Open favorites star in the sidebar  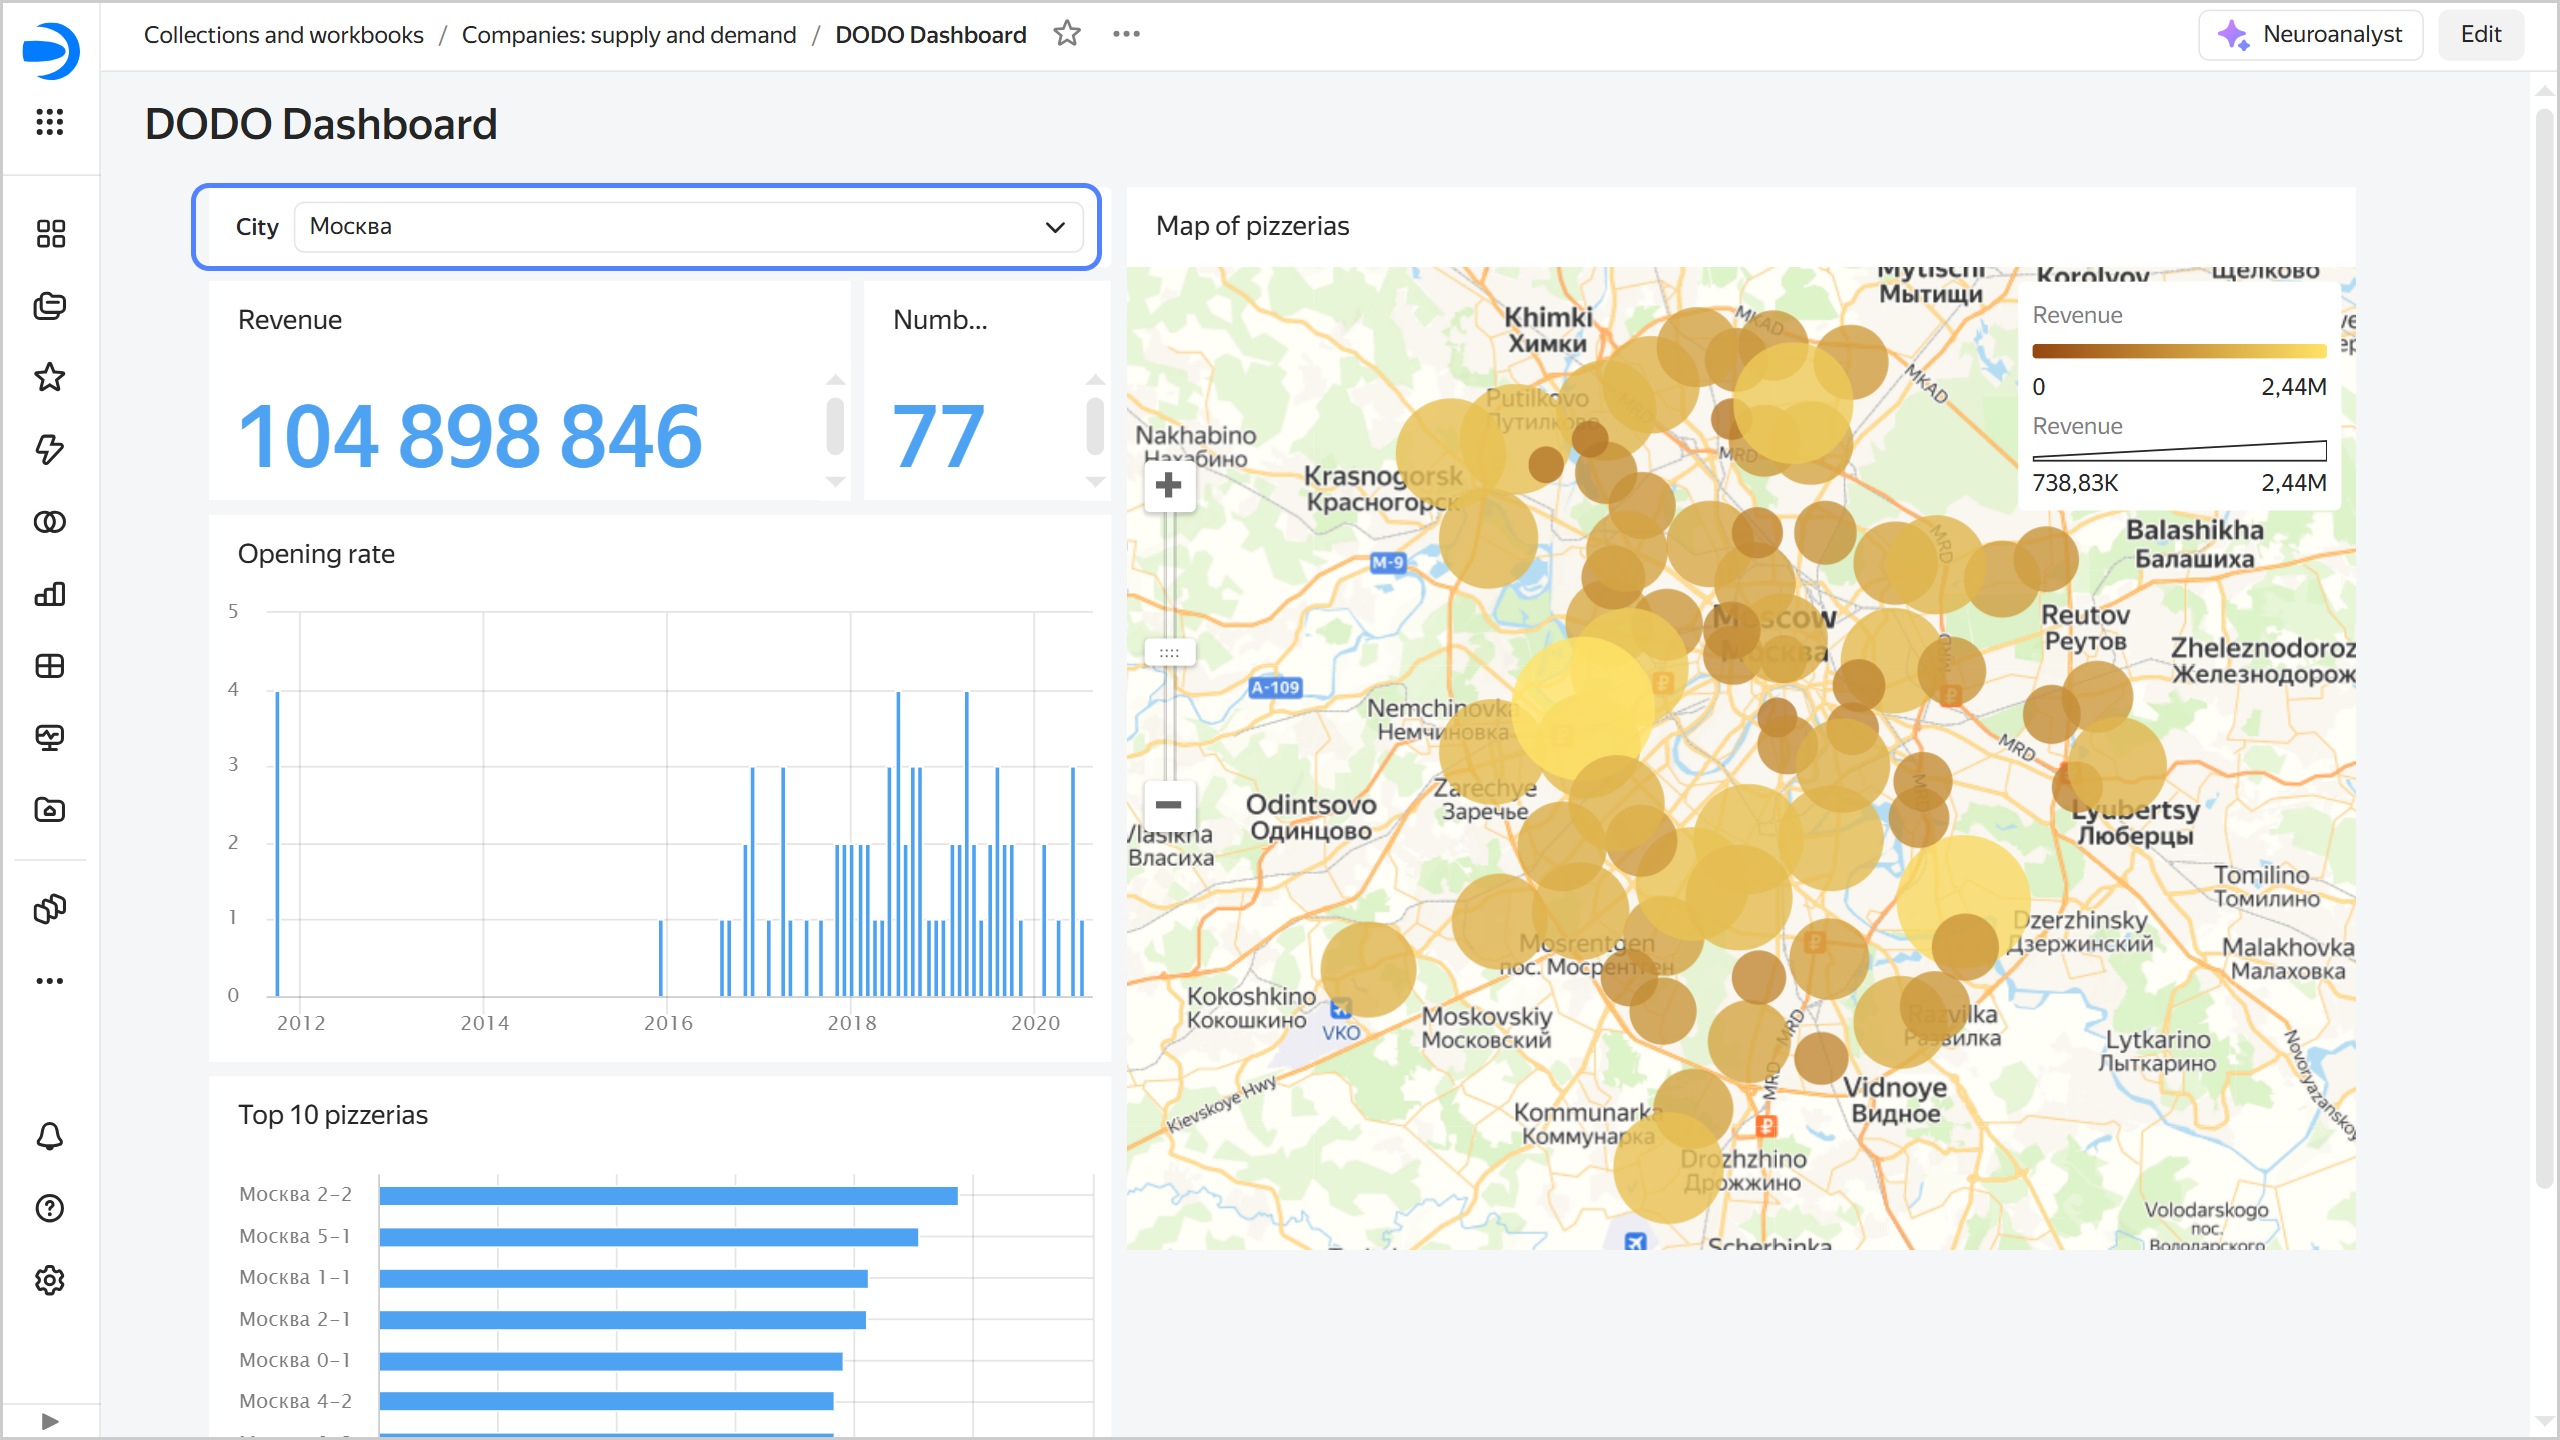tap(50, 377)
